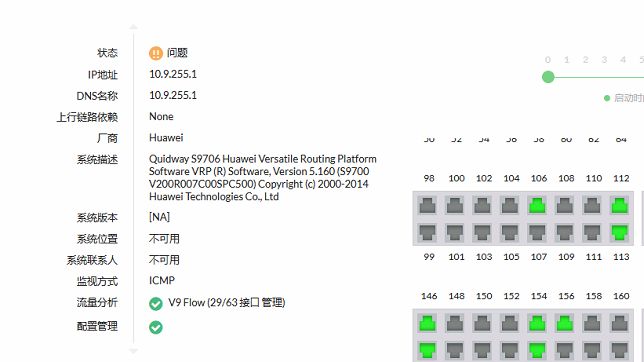
Task: Click the IP address 10.9.255.1 value
Action: point(173,74)
